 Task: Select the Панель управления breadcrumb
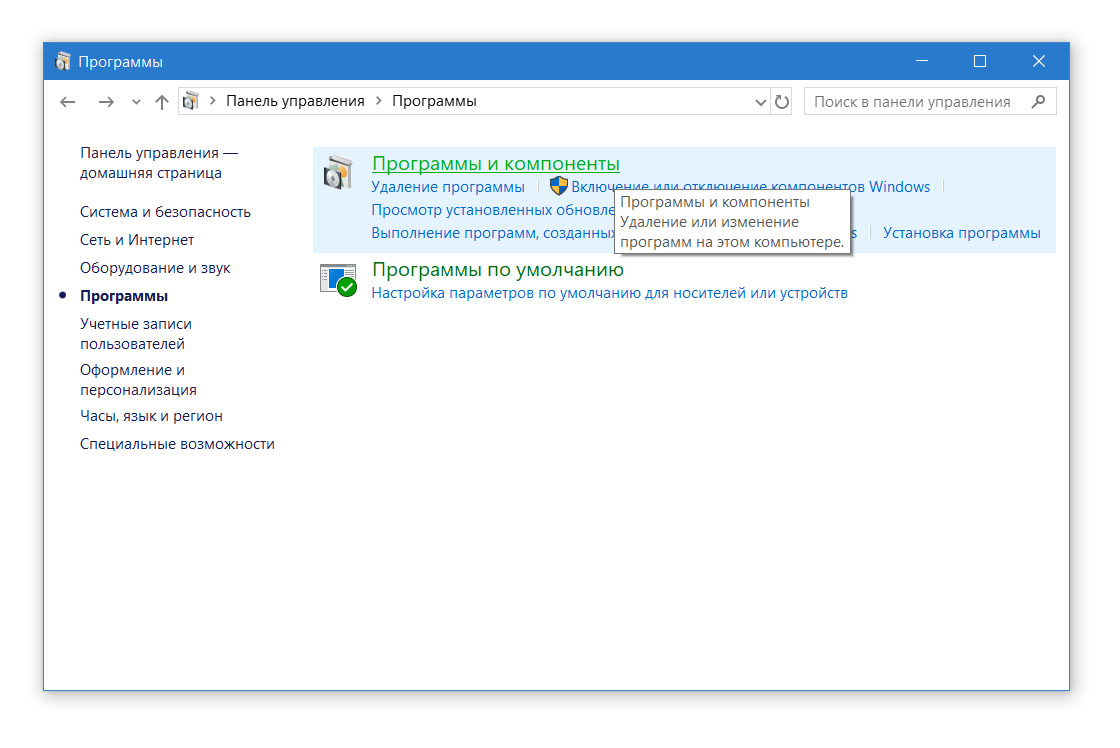[295, 101]
